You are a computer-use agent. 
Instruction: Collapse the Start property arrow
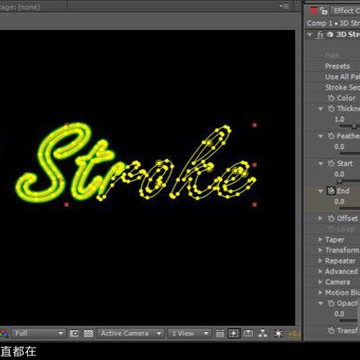321,164
